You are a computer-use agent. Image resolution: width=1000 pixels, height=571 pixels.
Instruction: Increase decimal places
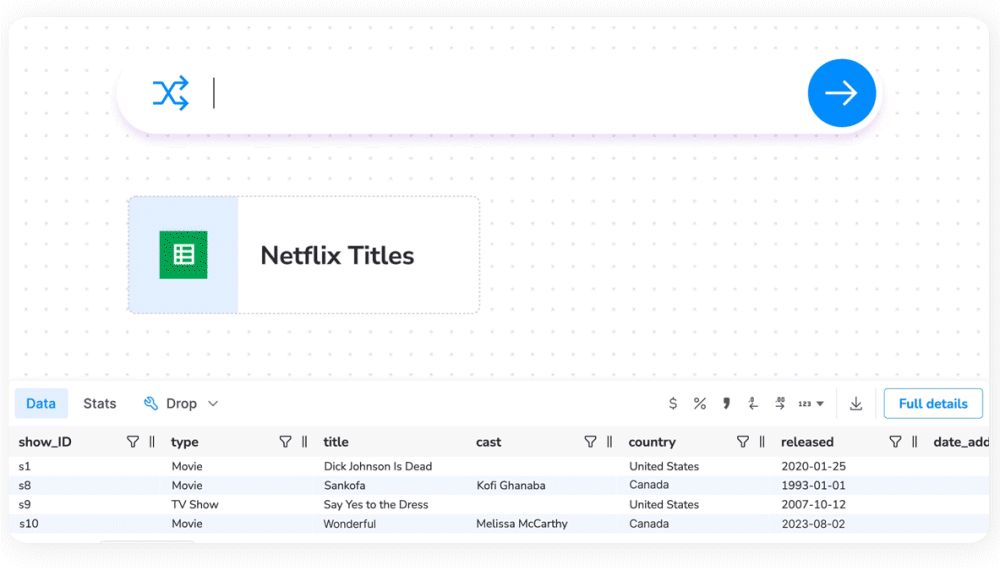tap(780, 403)
